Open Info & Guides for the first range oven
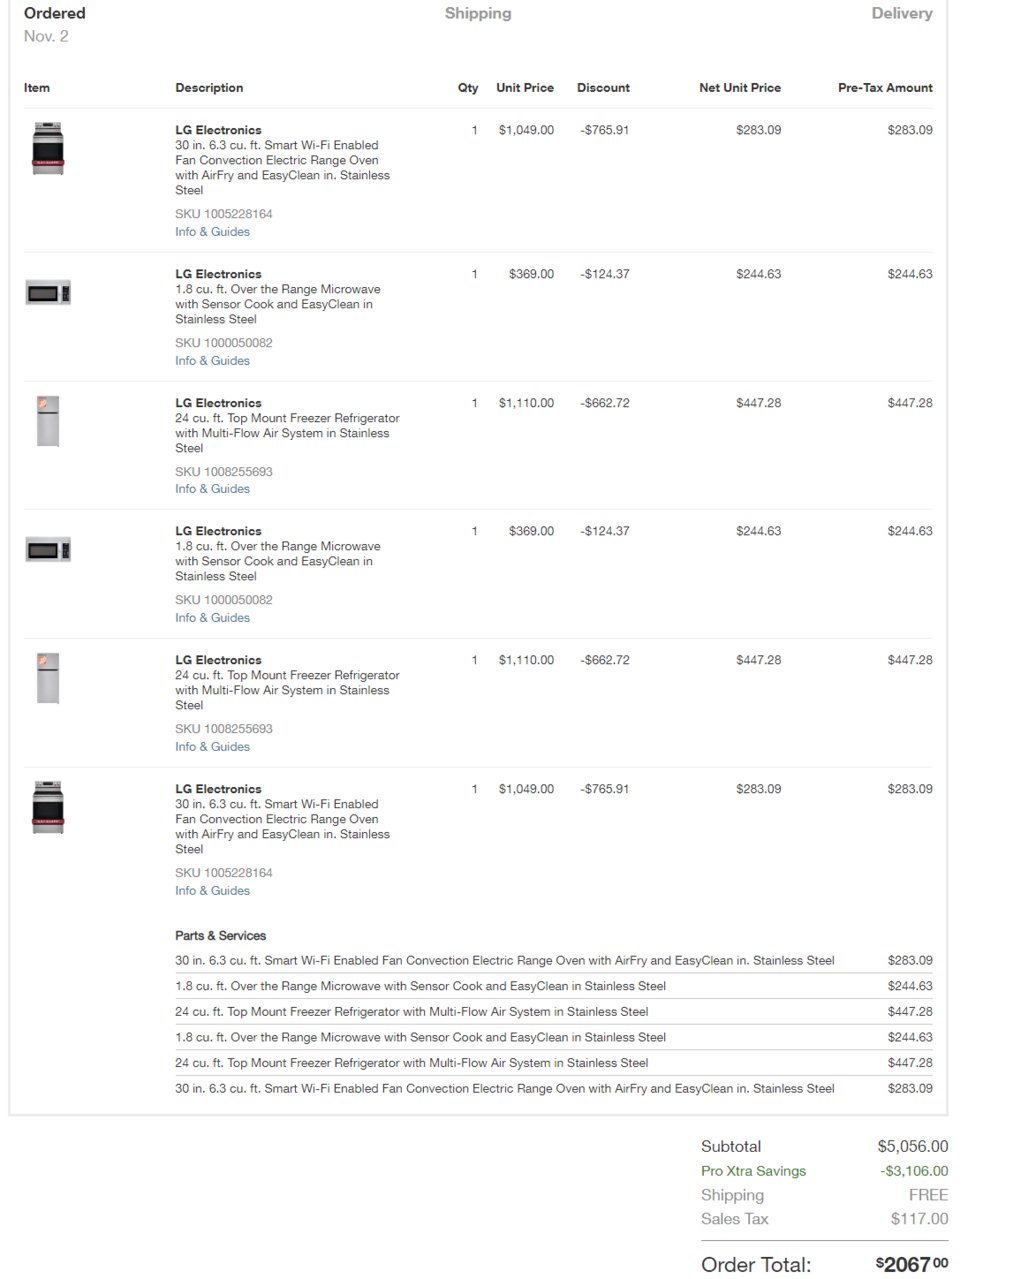This screenshot has height=1279, width=1036. (x=212, y=232)
